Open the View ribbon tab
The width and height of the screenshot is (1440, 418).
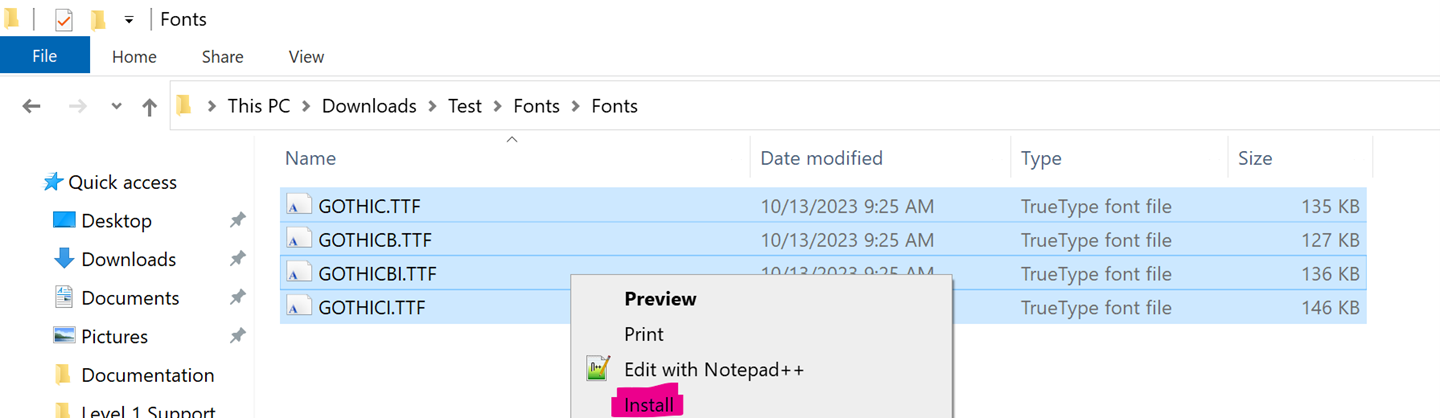point(306,57)
